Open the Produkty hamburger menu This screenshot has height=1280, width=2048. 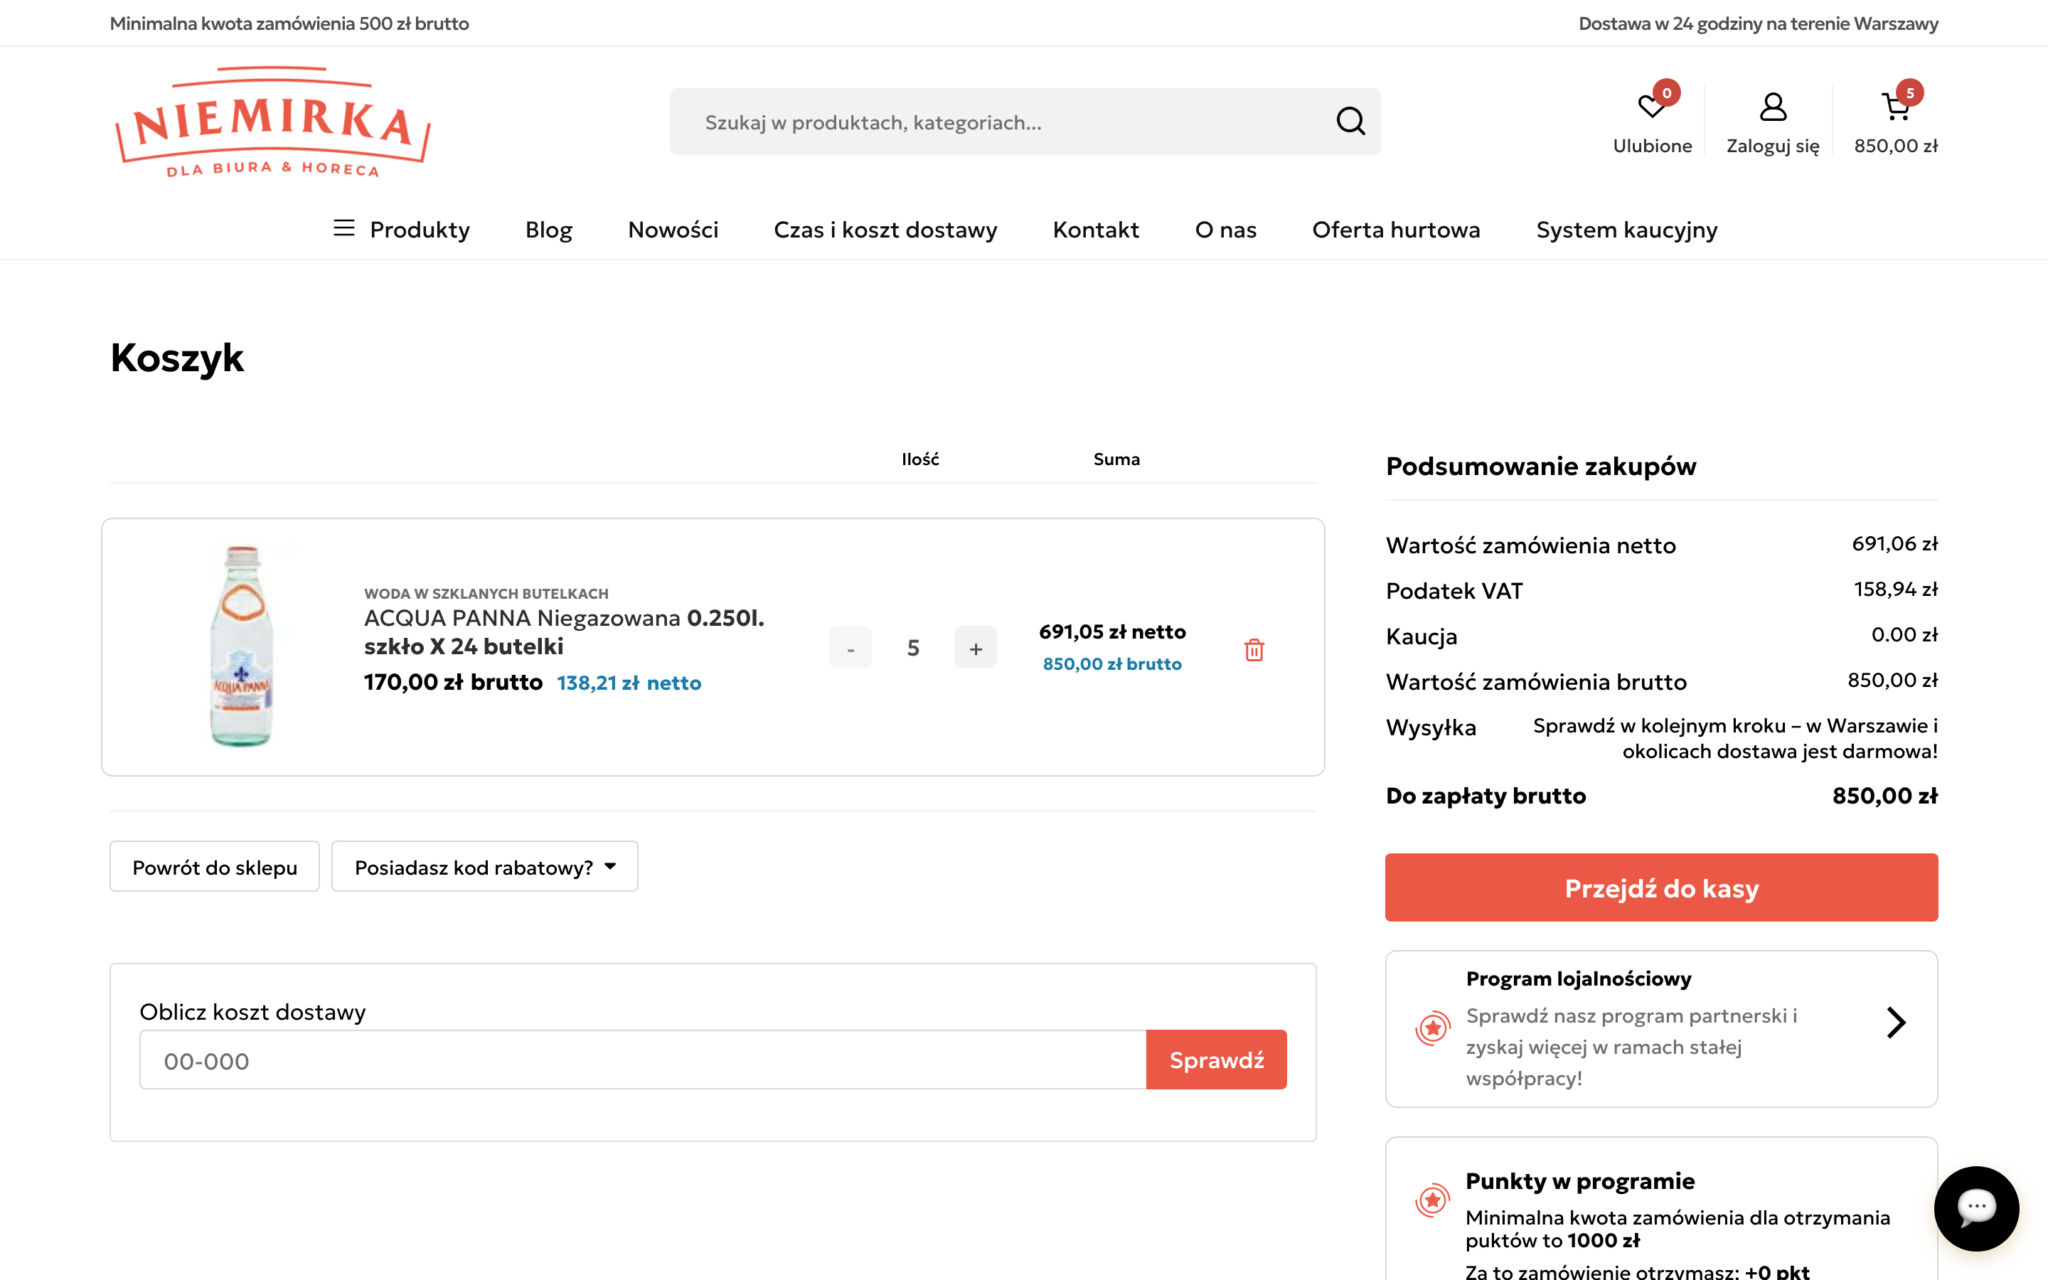[x=344, y=229]
